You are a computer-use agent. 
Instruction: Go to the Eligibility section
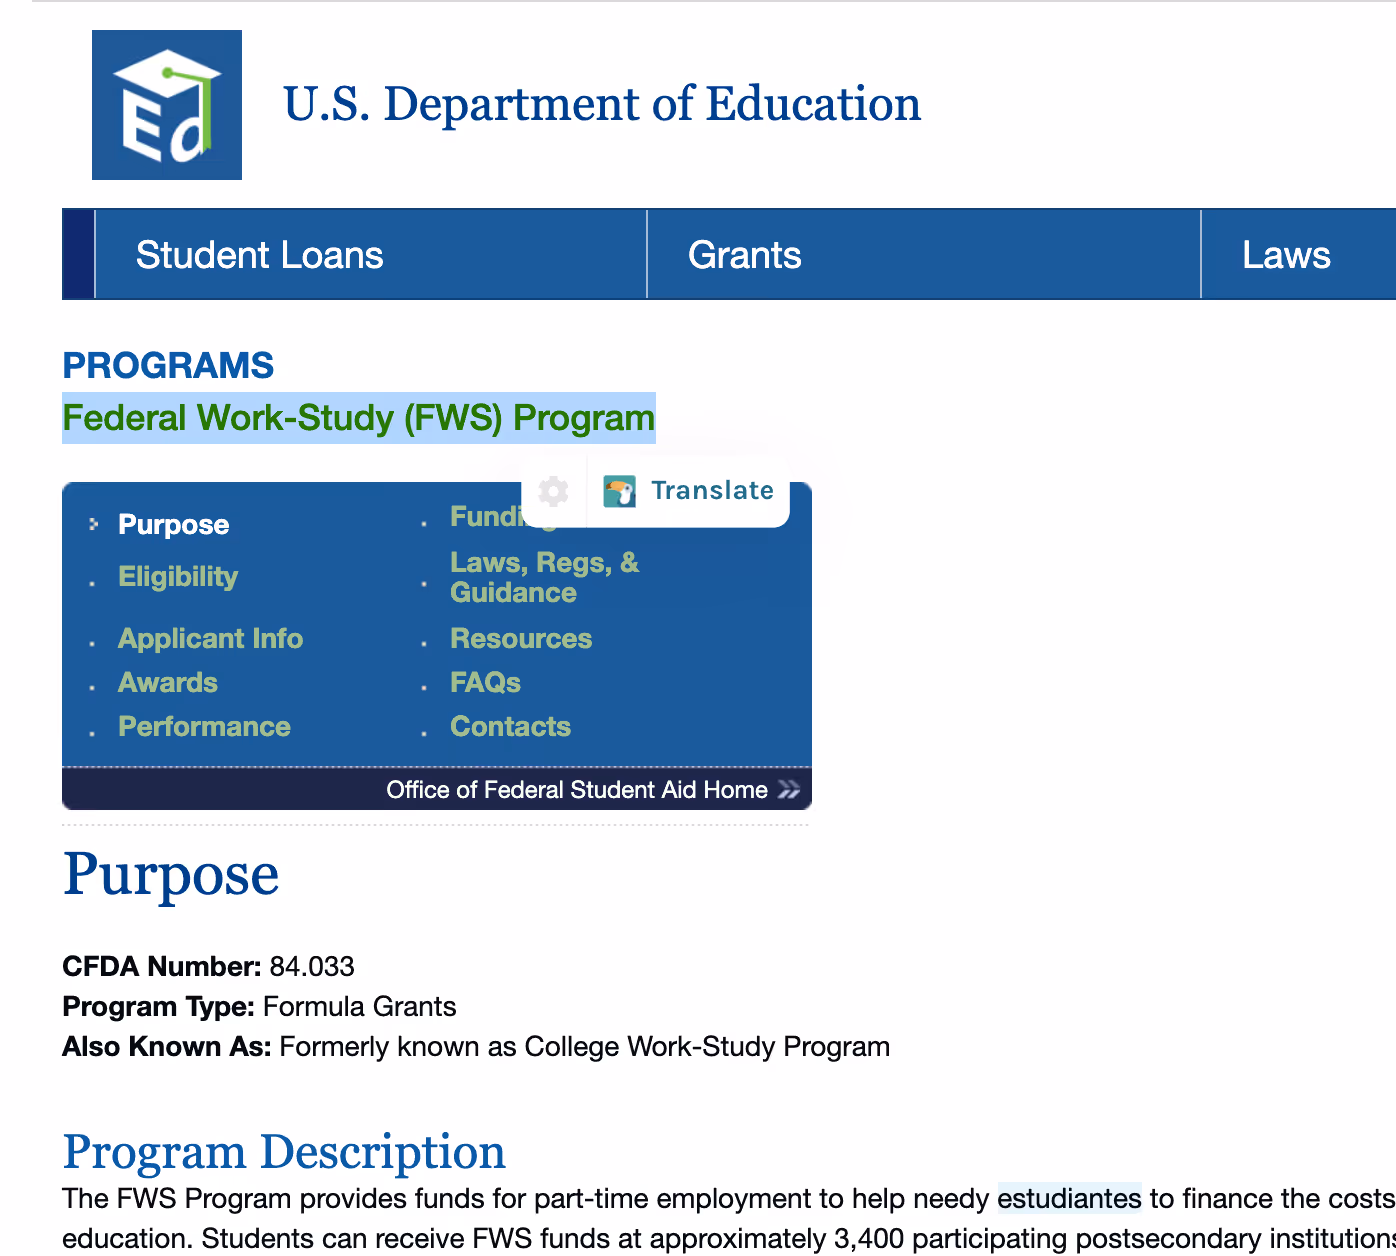[x=178, y=577]
